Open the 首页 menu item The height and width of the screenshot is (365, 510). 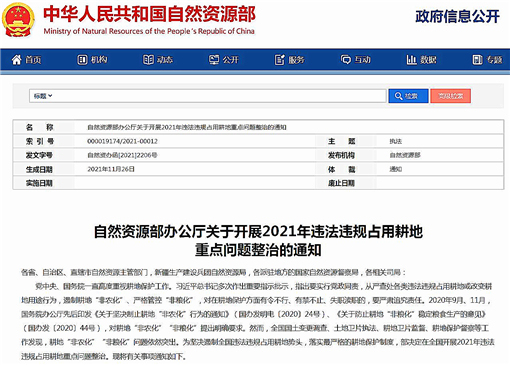[26, 60]
